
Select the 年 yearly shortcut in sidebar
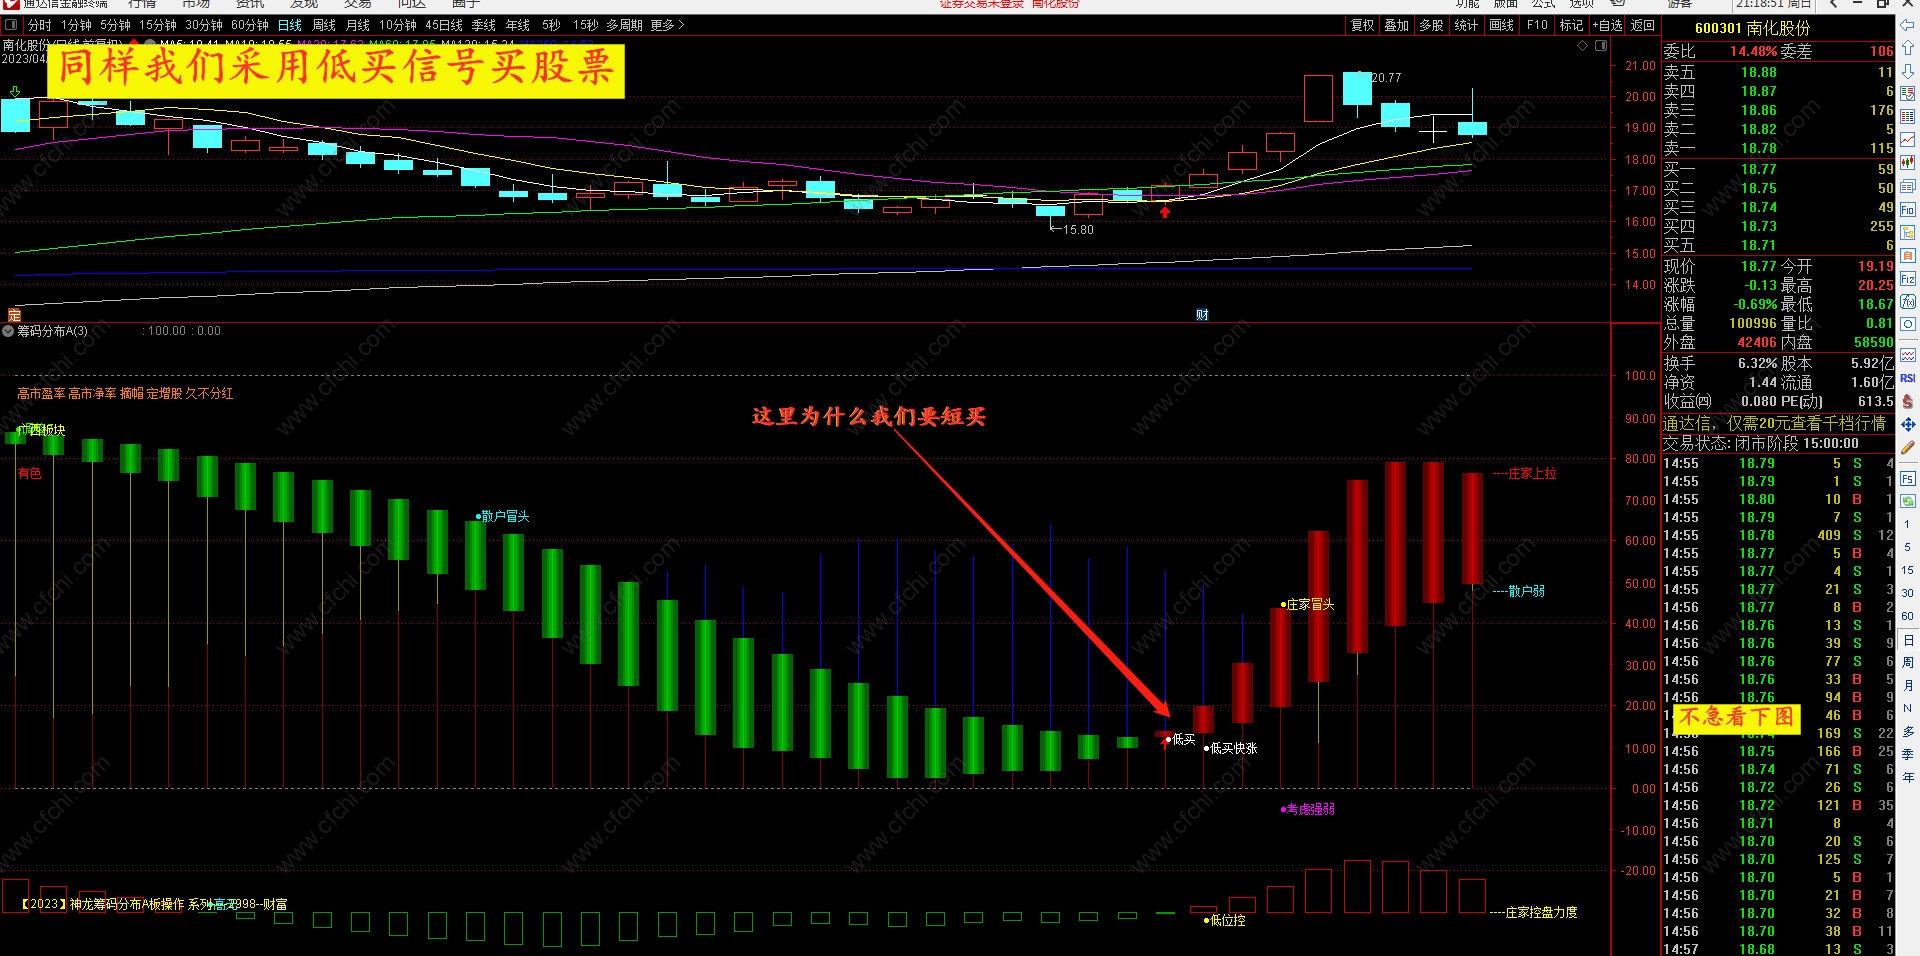point(1908,777)
